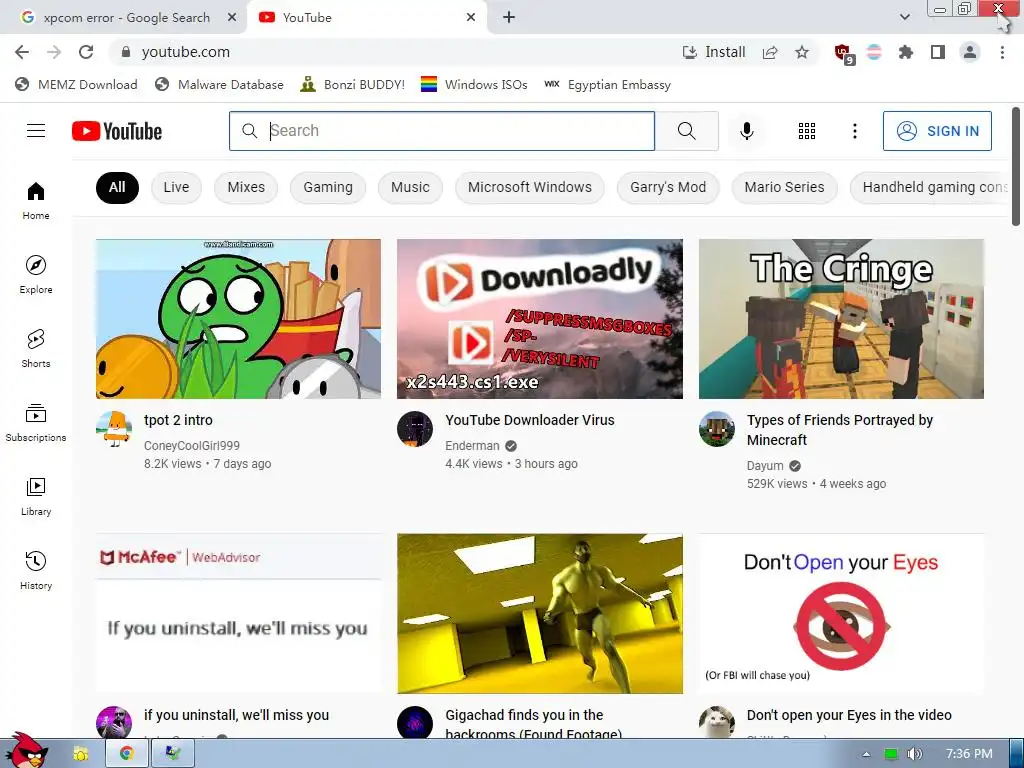Open Dayum channel name link
This screenshot has width=1024, height=768.
765,466
